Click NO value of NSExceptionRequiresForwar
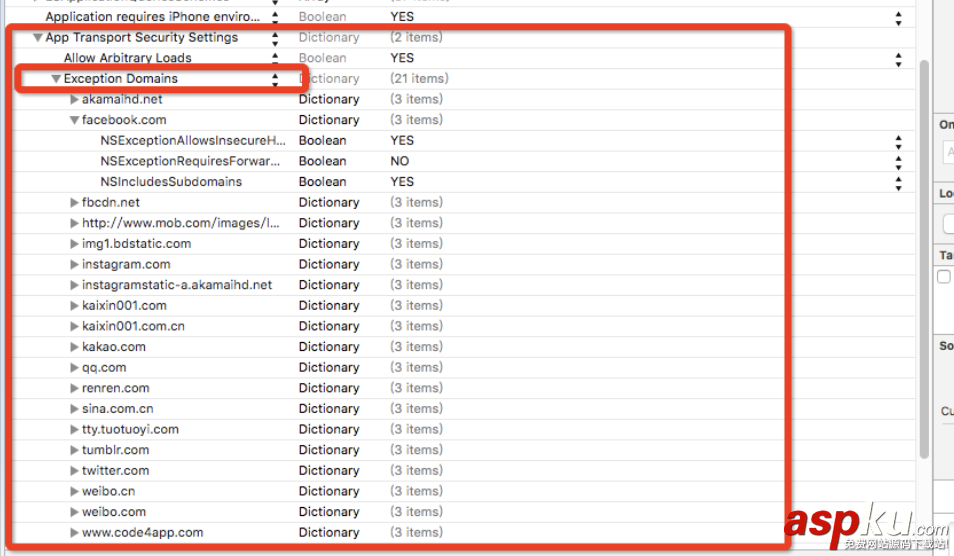This screenshot has height=556, width=954. tap(400, 161)
